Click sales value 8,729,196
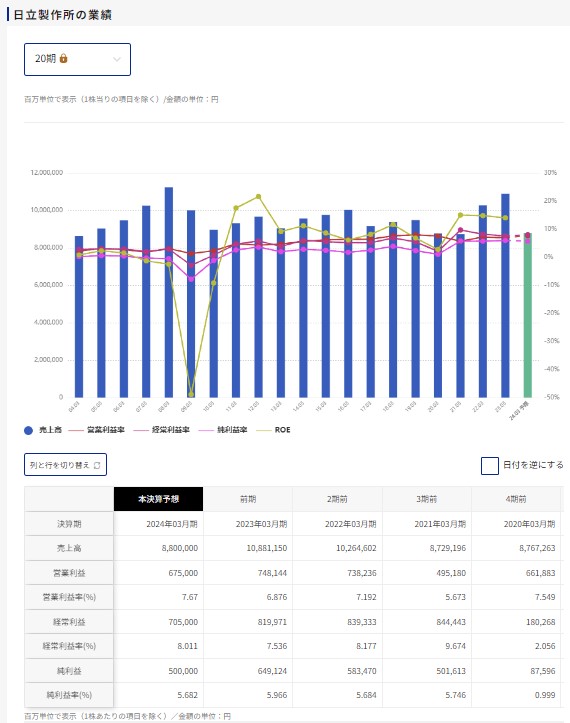 coord(447,548)
